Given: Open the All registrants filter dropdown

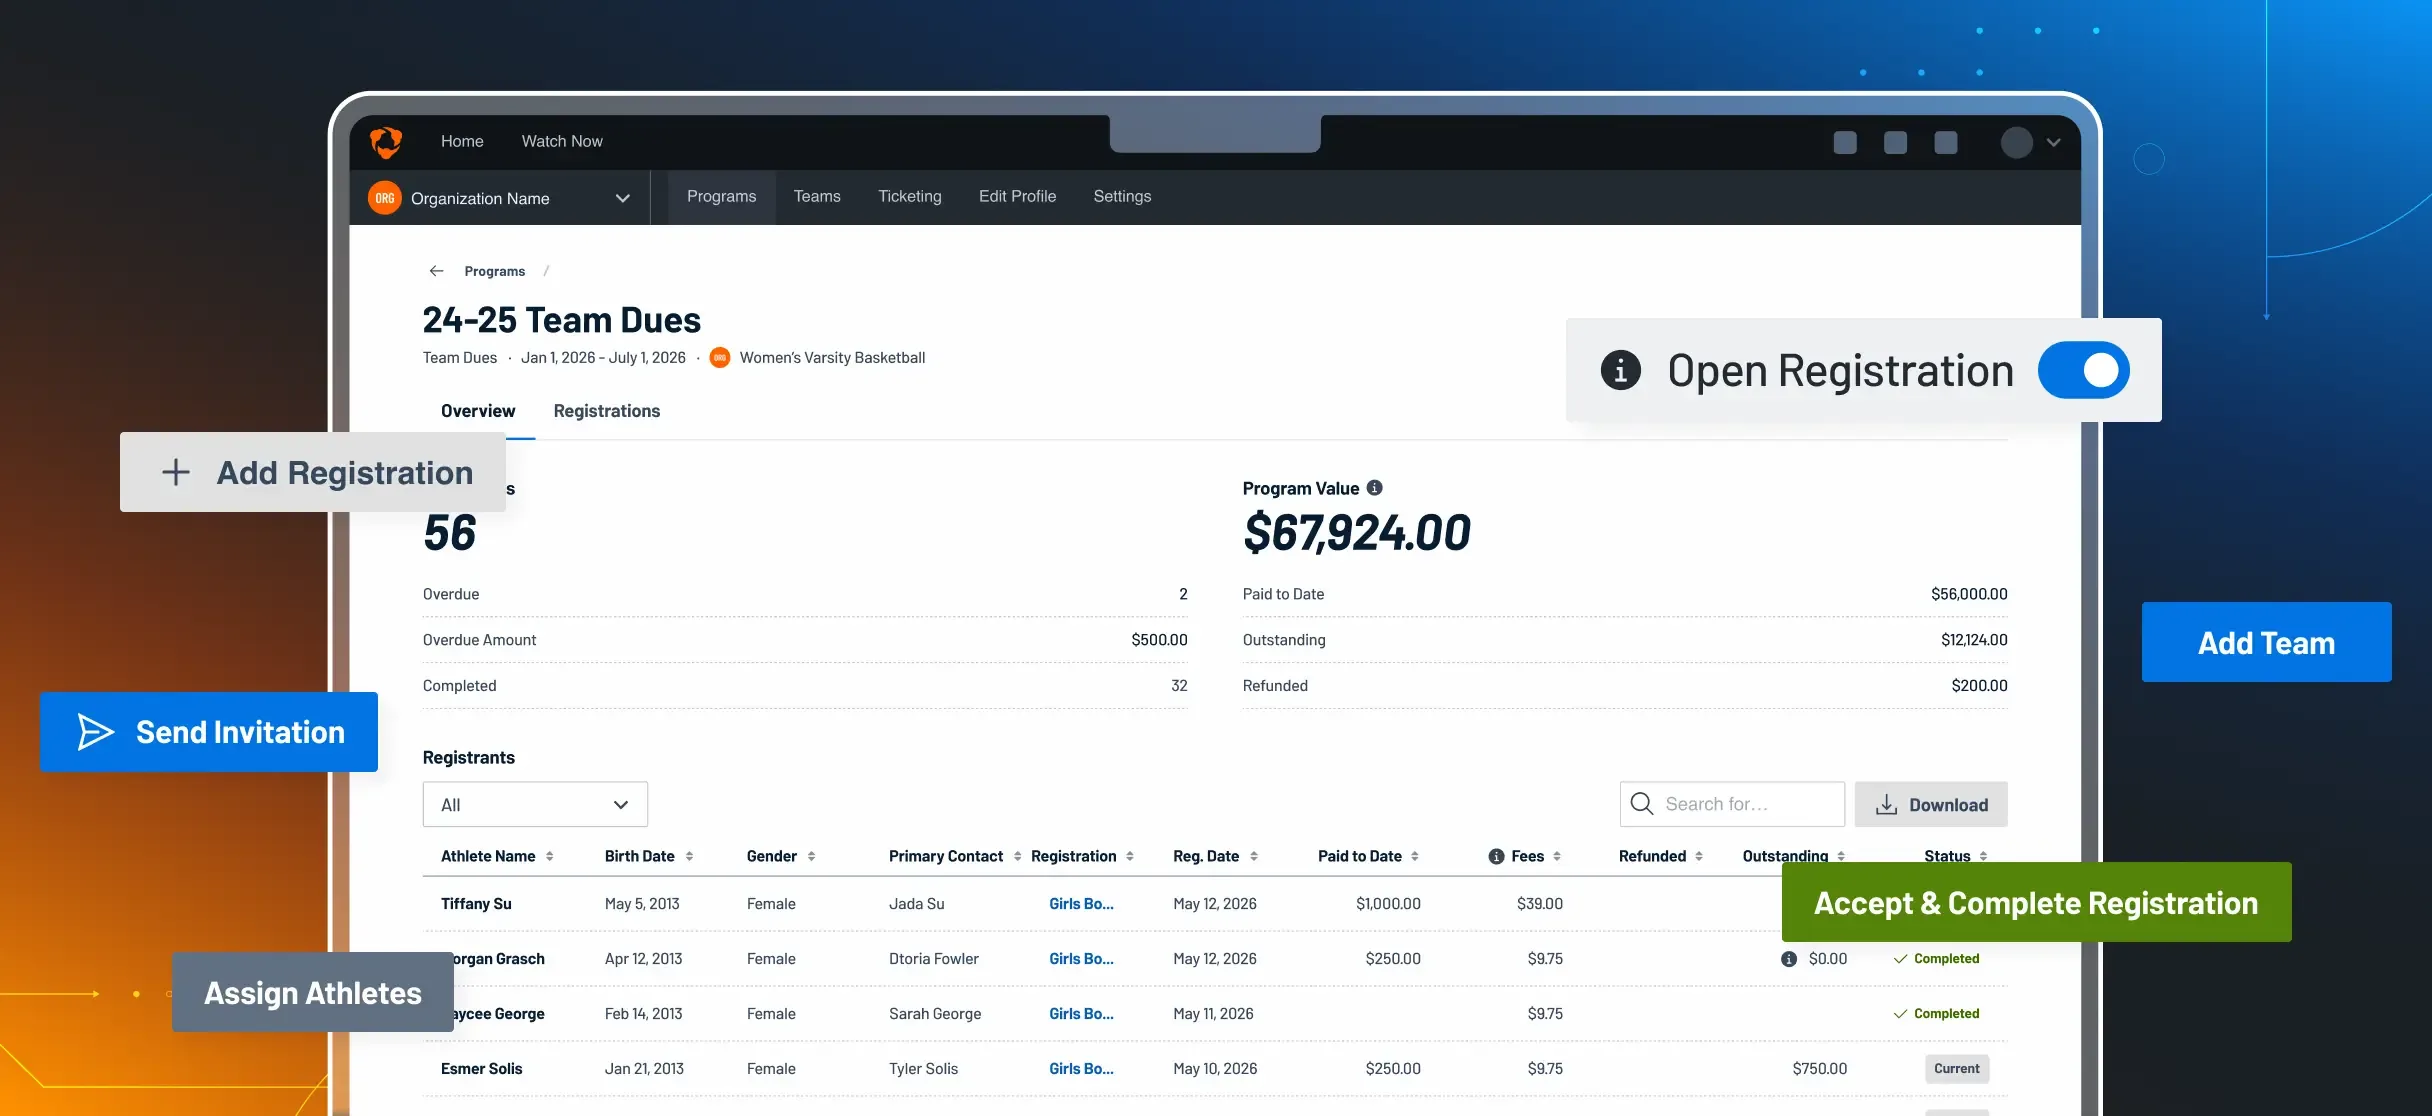Looking at the screenshot, I should 535,805.
